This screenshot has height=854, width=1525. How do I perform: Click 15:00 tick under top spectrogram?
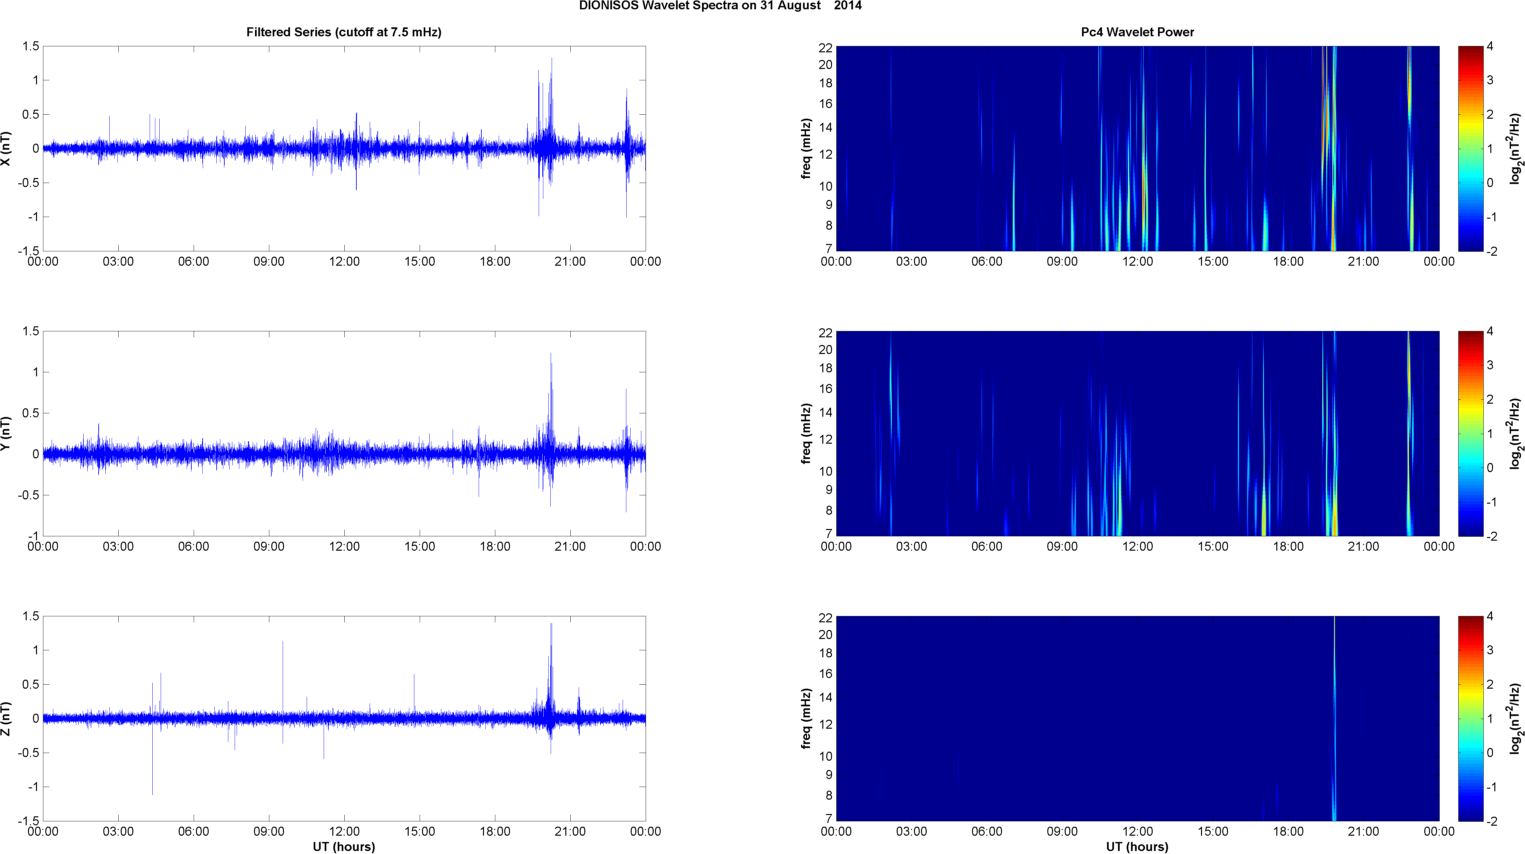1213,262
